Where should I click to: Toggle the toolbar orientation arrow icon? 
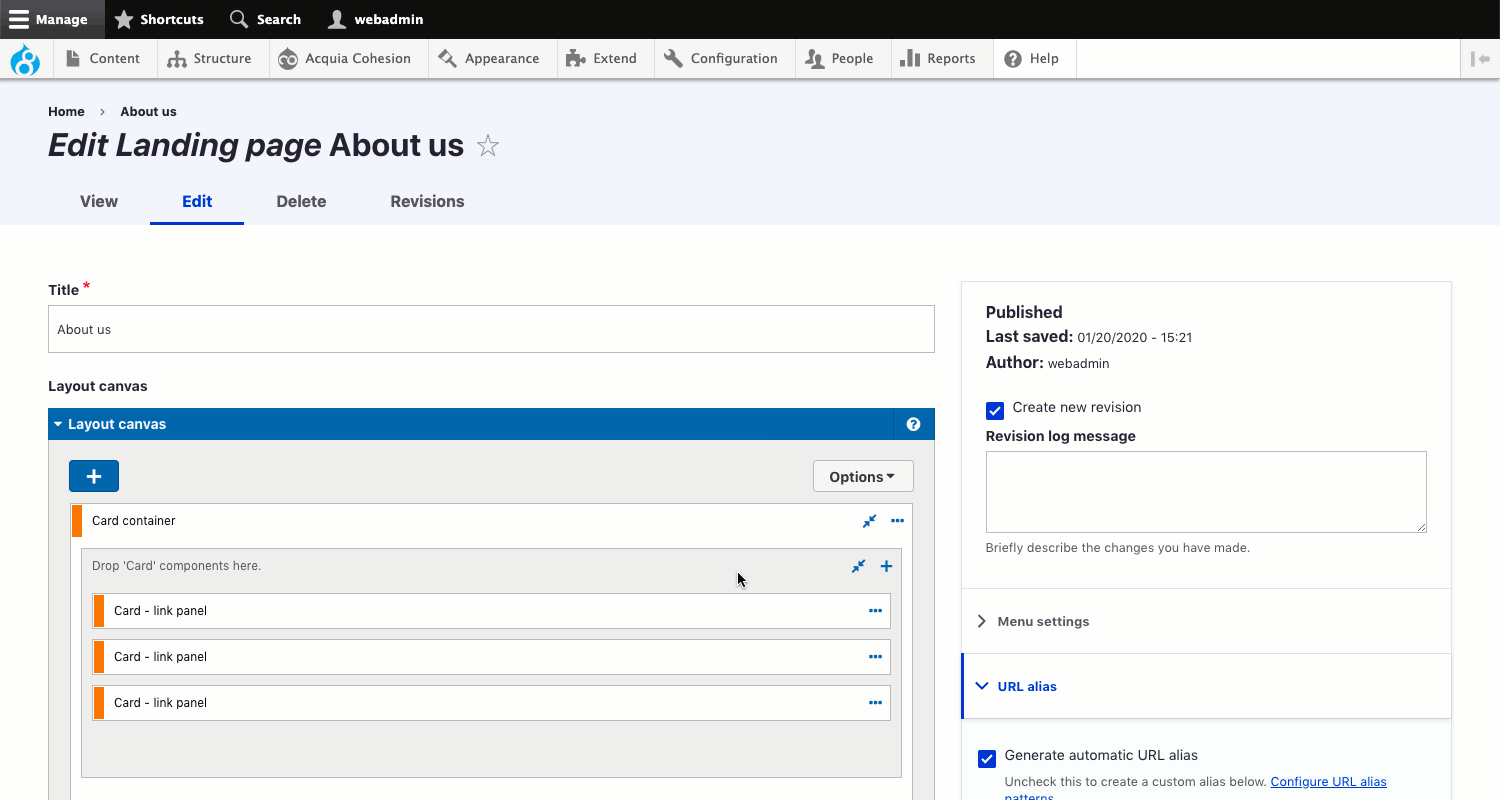(x=1480, y=59)
